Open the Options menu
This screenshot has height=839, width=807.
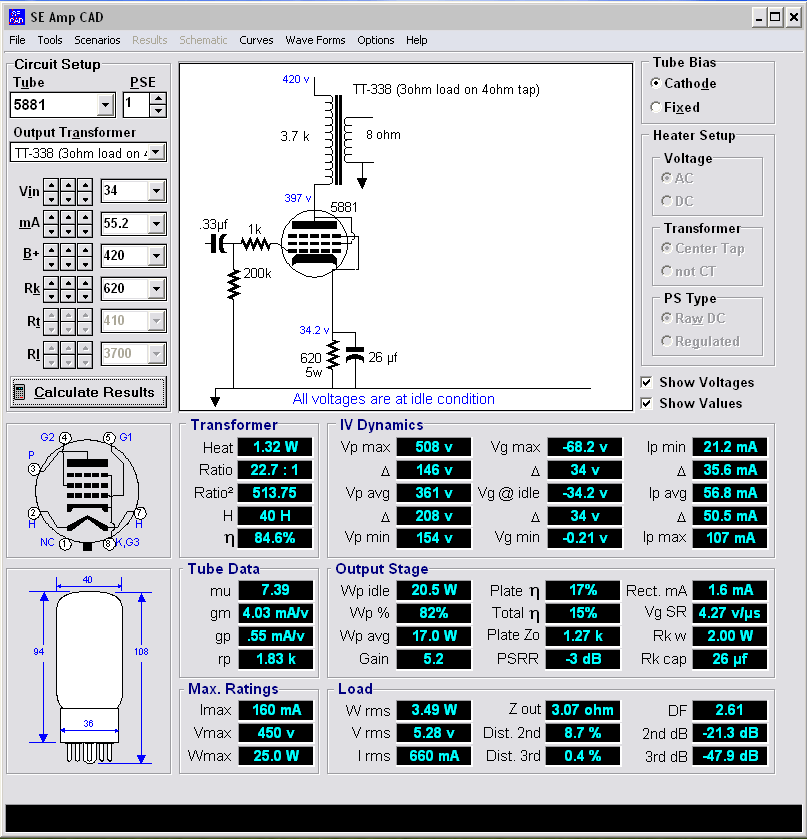point(376,40)
